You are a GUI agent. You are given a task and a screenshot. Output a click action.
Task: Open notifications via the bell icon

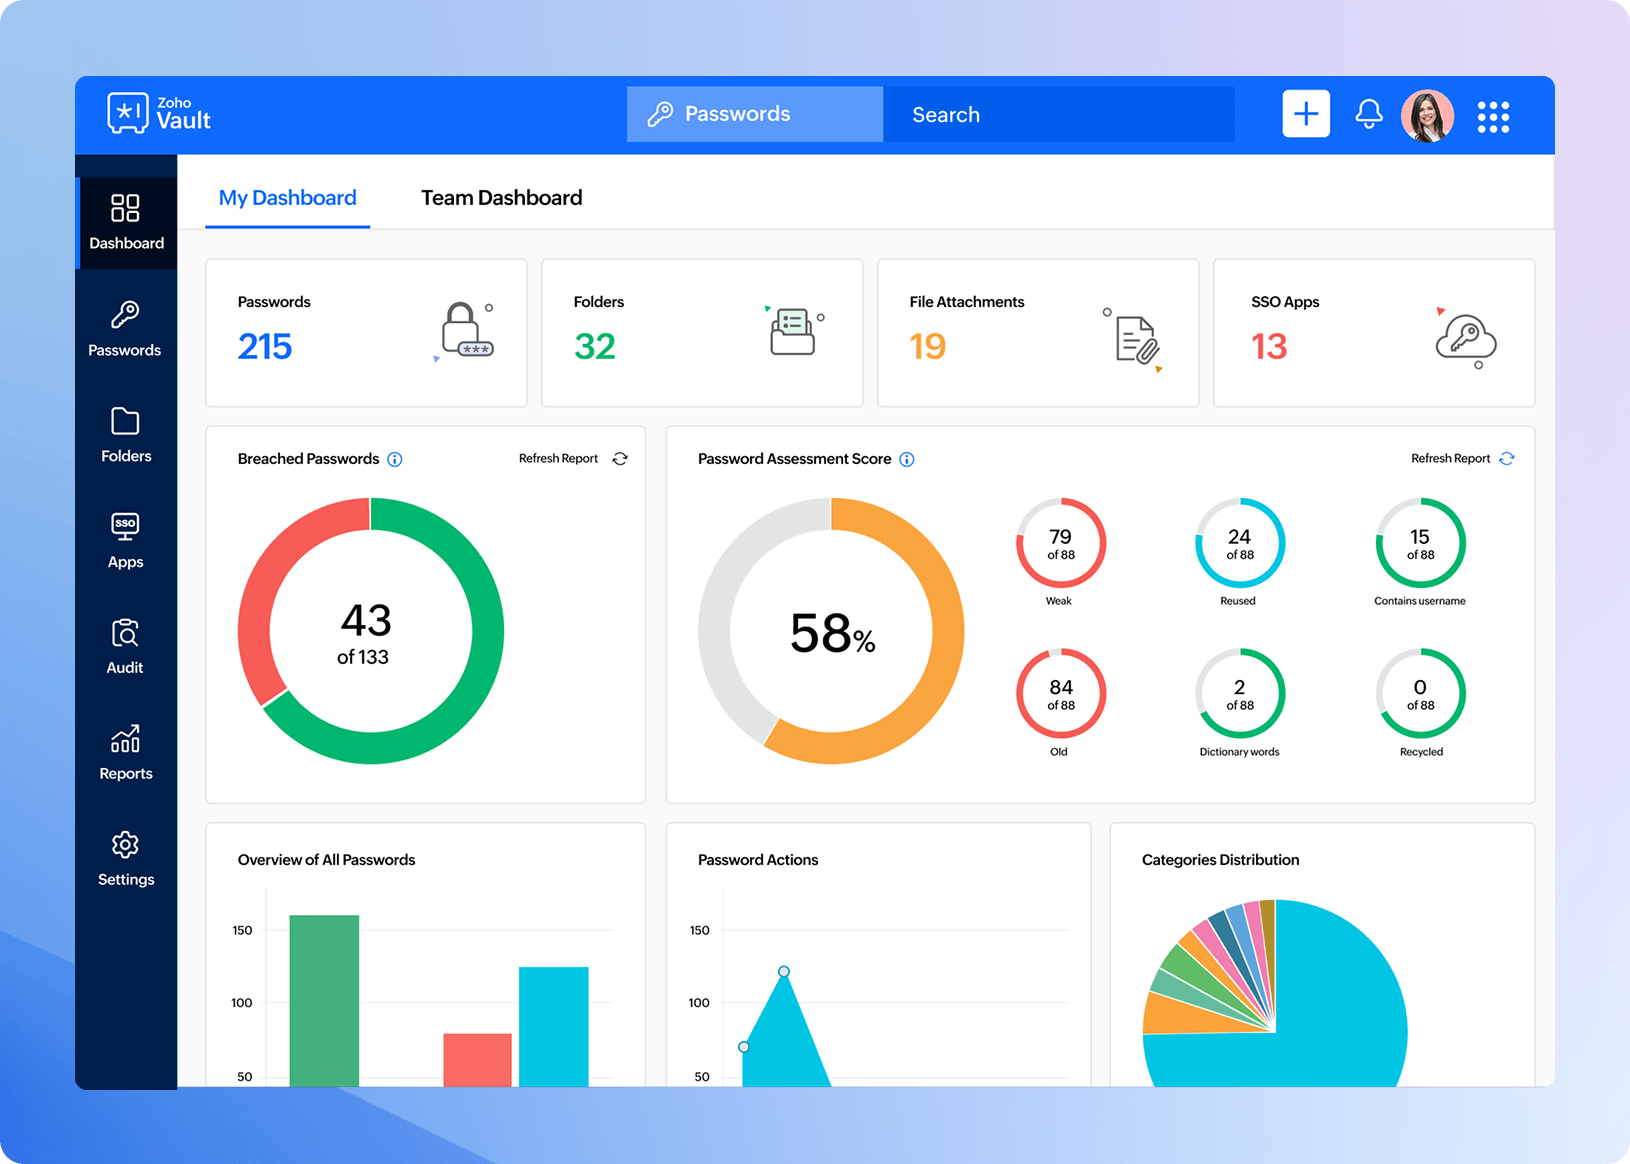1368,114
